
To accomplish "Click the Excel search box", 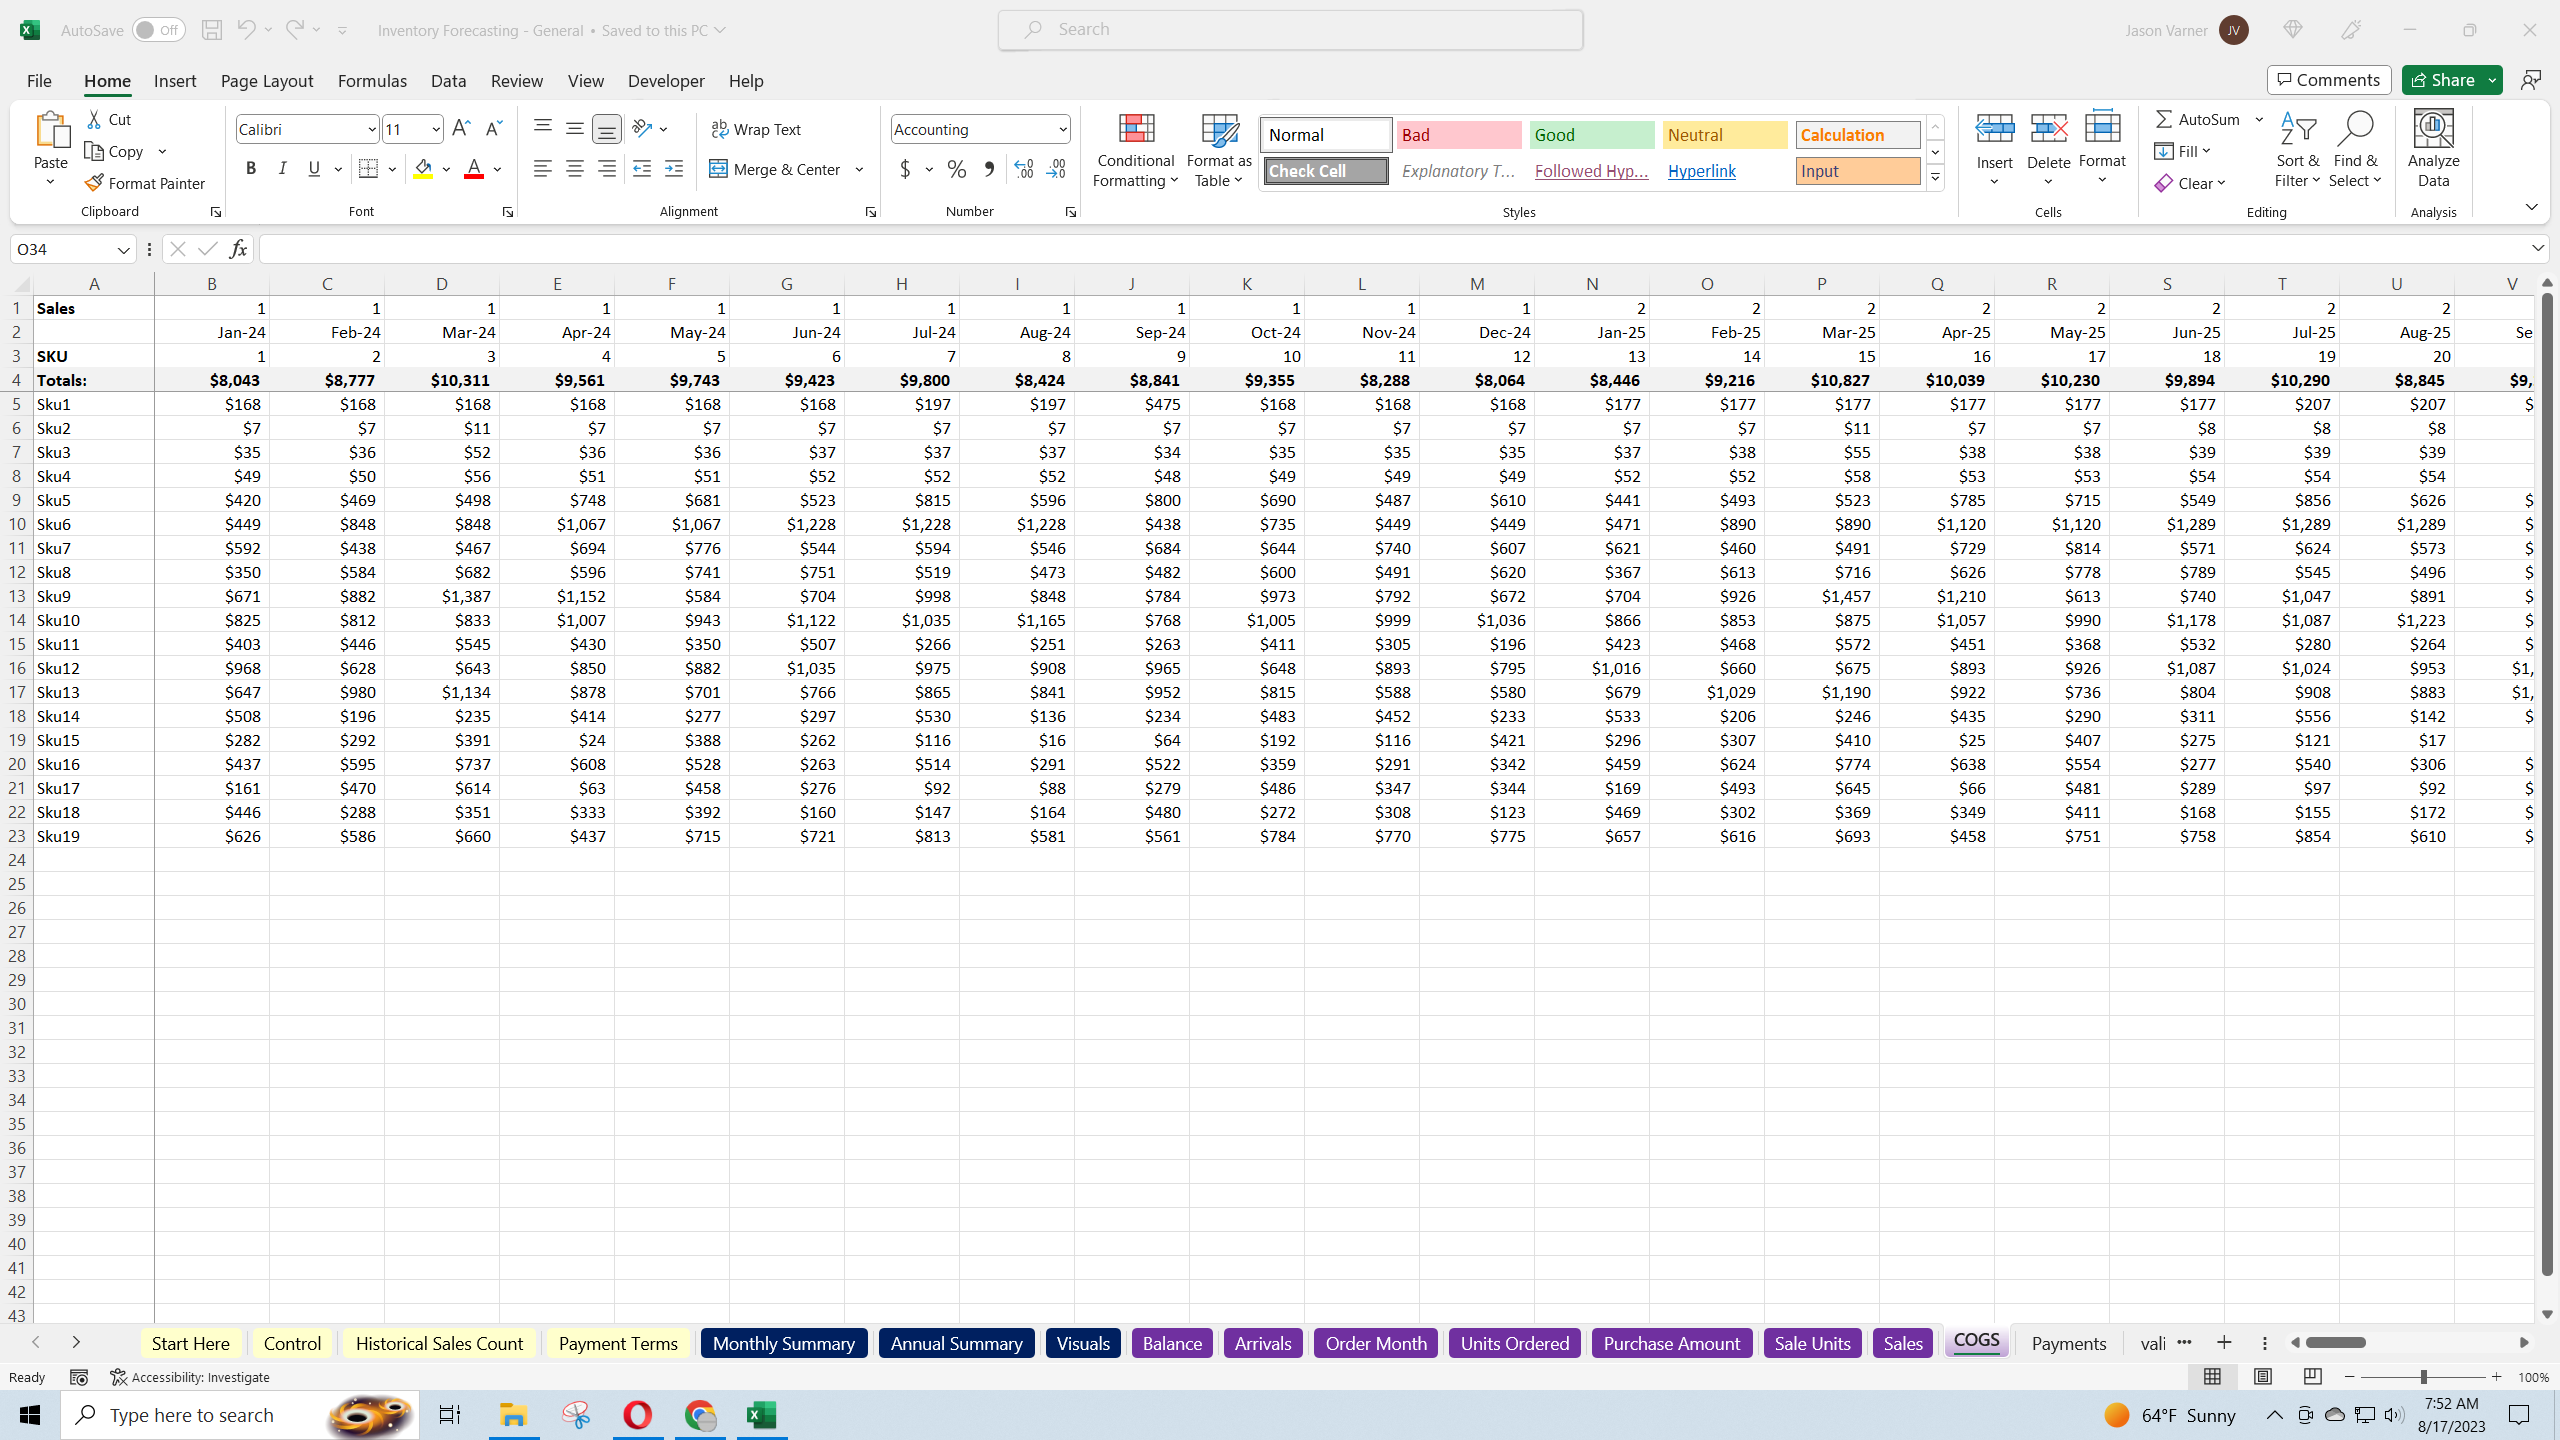I will (1289, 29).
